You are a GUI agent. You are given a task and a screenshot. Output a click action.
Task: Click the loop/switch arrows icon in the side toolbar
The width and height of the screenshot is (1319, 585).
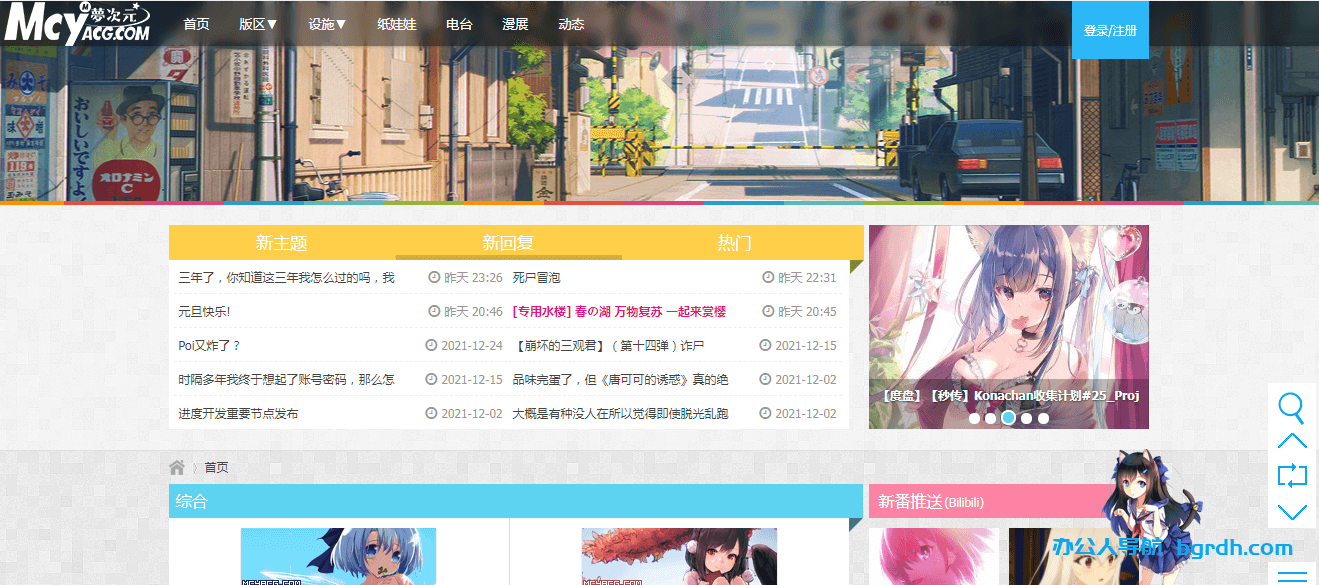pyautogui.click(x=1292, y=476)
